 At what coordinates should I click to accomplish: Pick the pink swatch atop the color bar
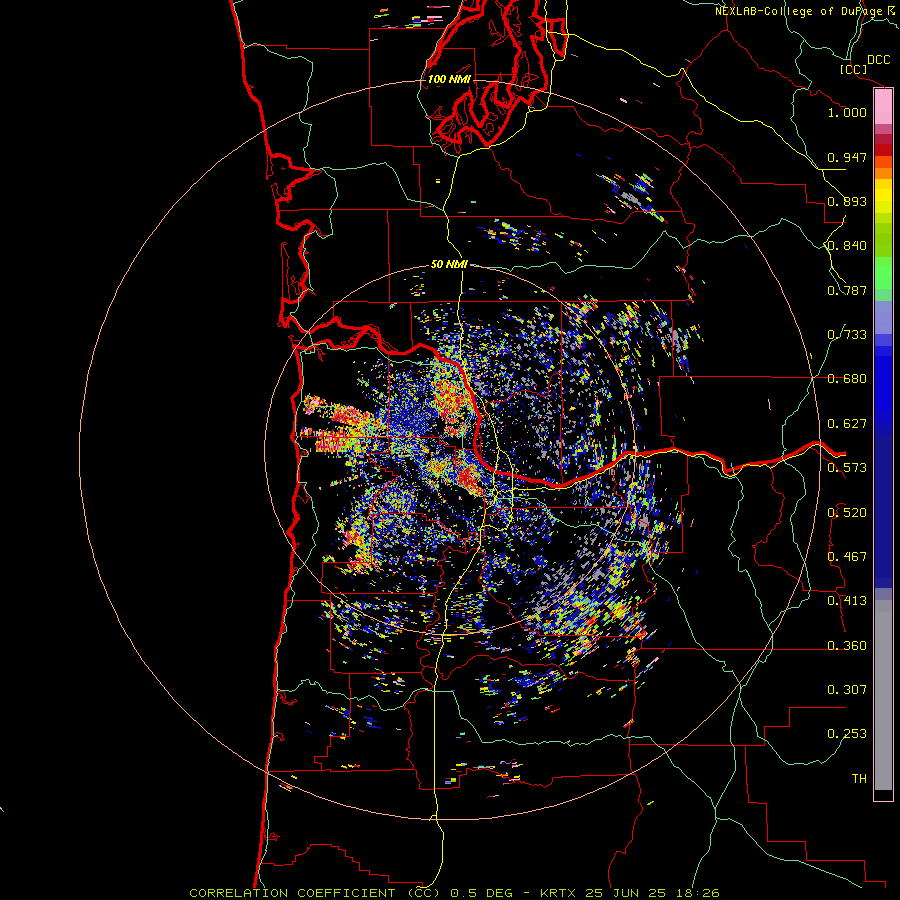pos(883,107)
